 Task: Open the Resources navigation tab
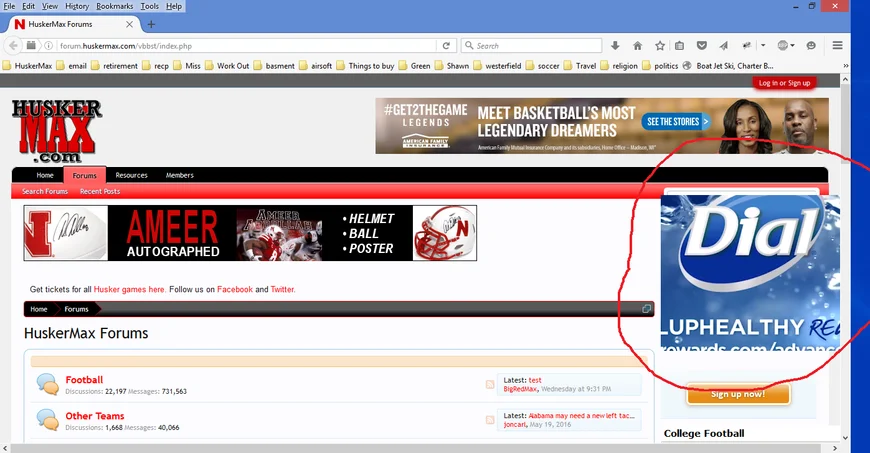[x=131, y=175]
